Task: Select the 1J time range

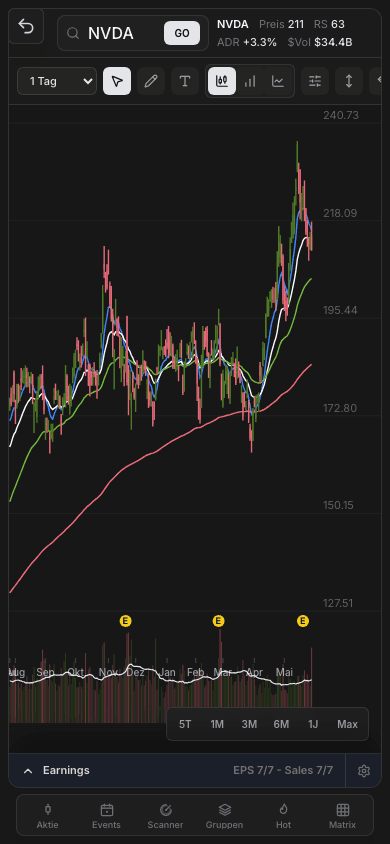Action: pyautogui.click(x=313, y=724)
